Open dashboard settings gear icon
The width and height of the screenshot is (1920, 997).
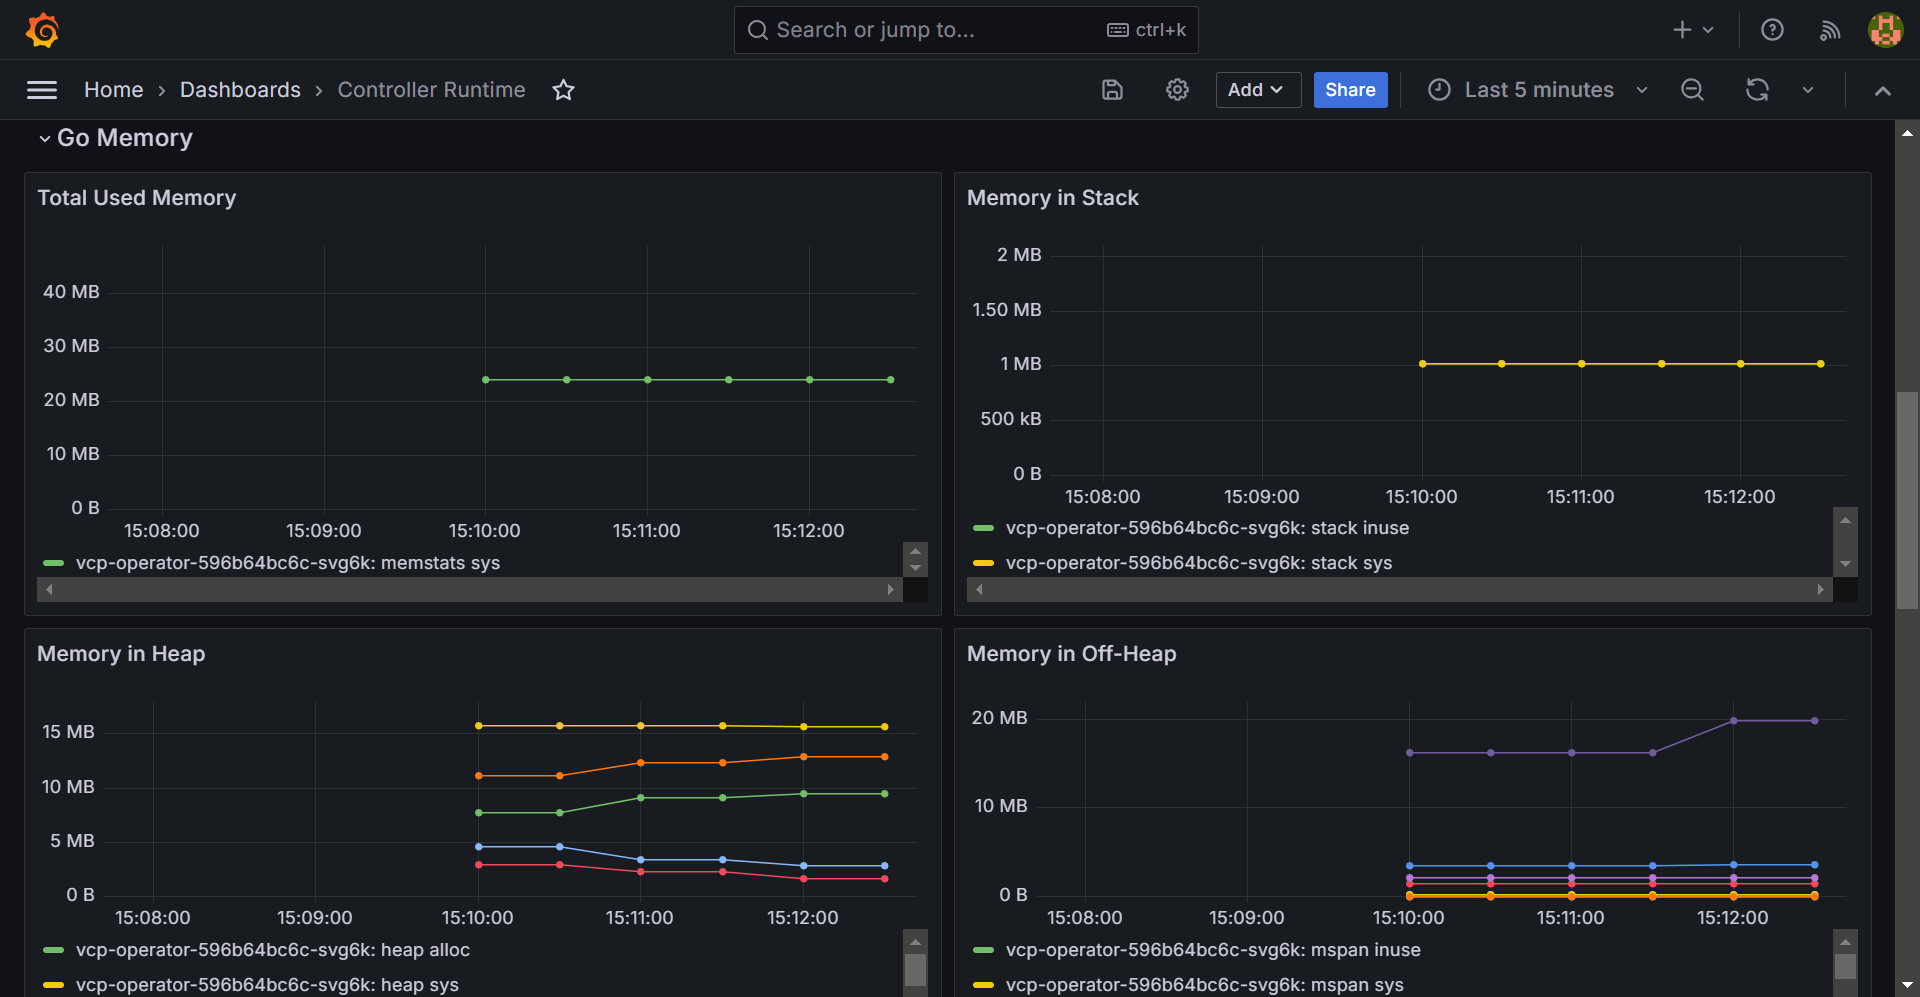coord(1177,90)
